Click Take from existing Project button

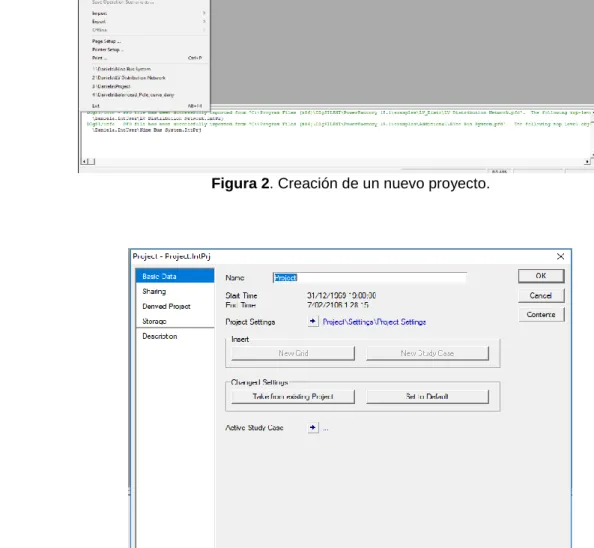pyautogui.click(x=293, y=397)
